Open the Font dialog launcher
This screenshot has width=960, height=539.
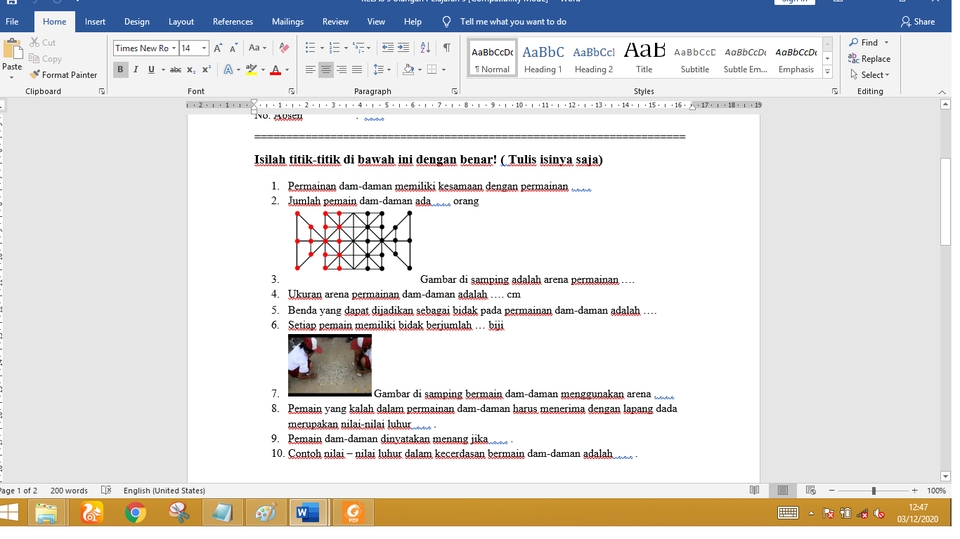click(291, 91)
